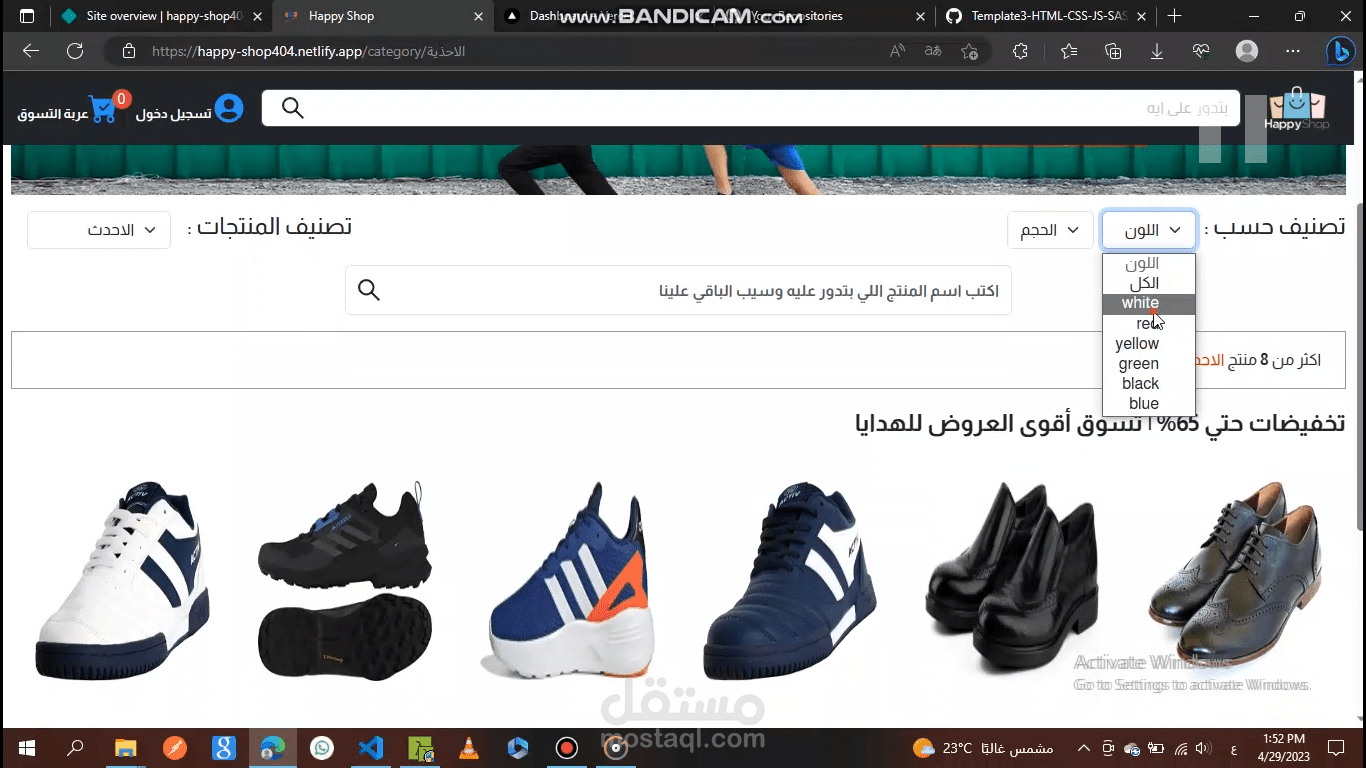Activate the Read aloud icon
Viewport: 1366px width, 768px height.
(897, 51)
